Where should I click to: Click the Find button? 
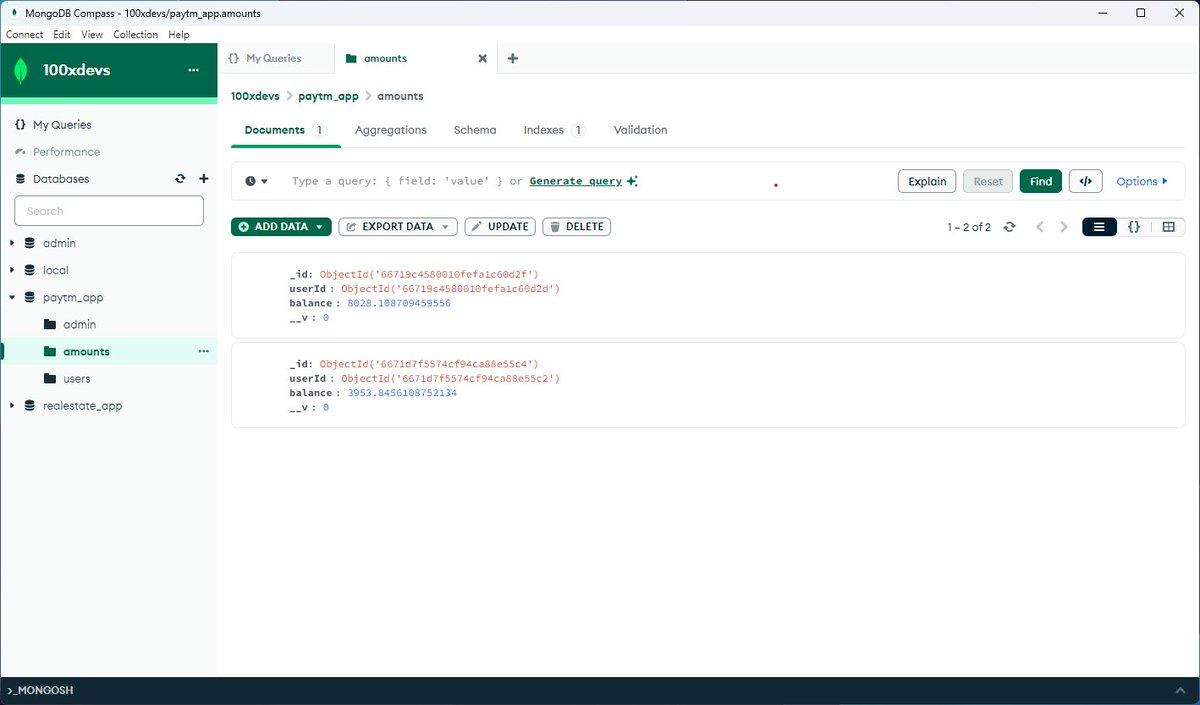[1041, 181]
